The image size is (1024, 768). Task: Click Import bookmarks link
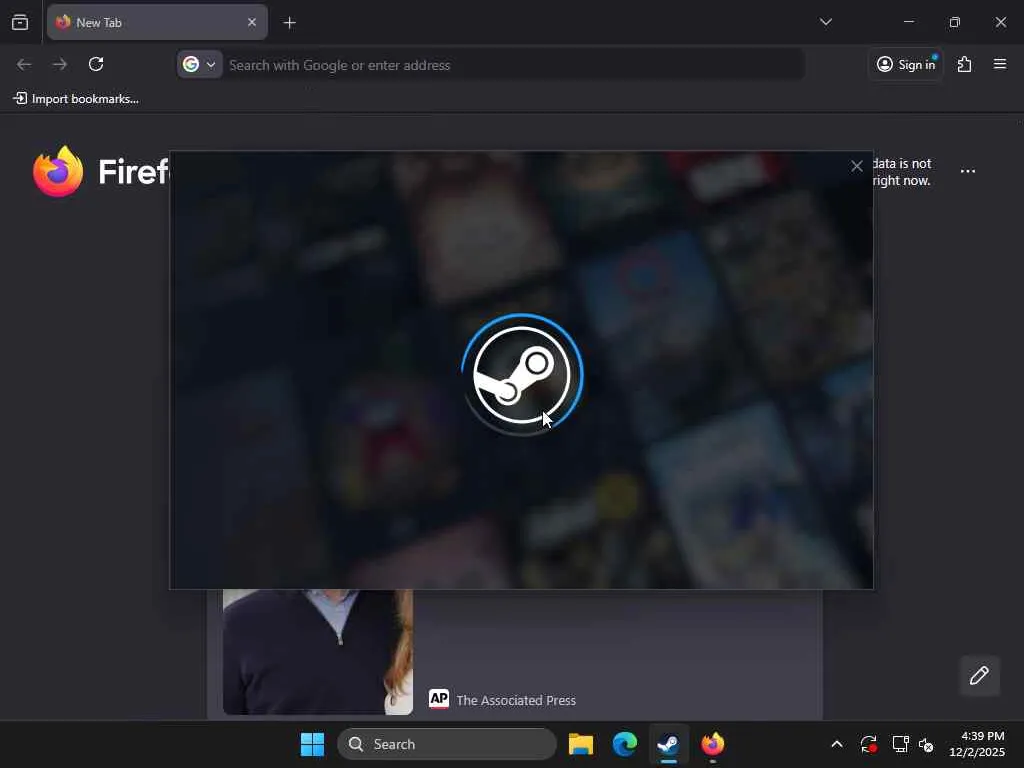click(x=76, y=99)
